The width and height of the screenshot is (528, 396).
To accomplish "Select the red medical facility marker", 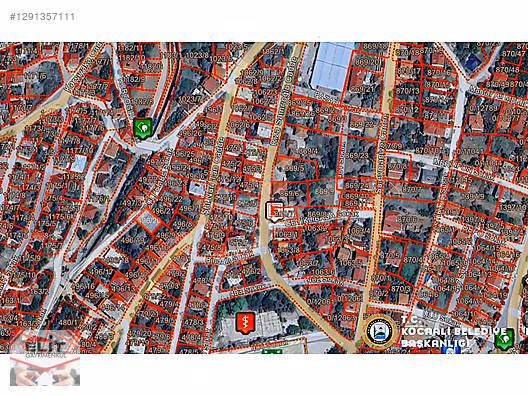I will click(245, 323).
